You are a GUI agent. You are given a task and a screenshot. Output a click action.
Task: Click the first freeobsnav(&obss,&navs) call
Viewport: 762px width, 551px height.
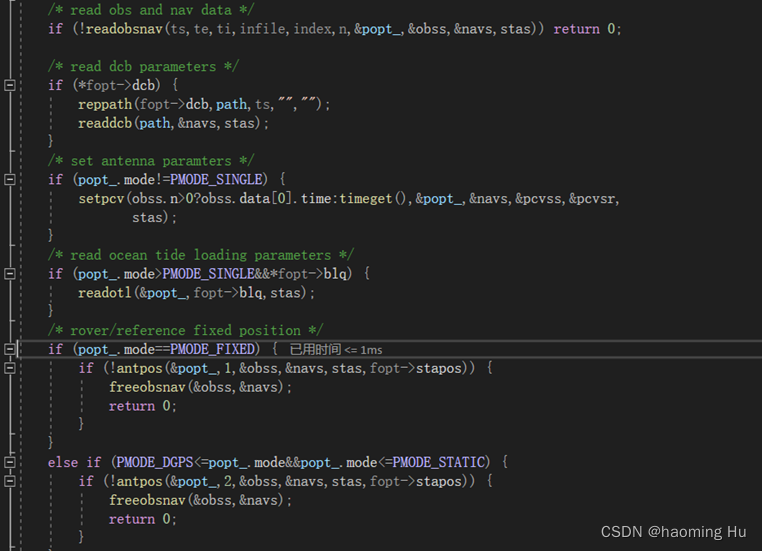[200, 387]
